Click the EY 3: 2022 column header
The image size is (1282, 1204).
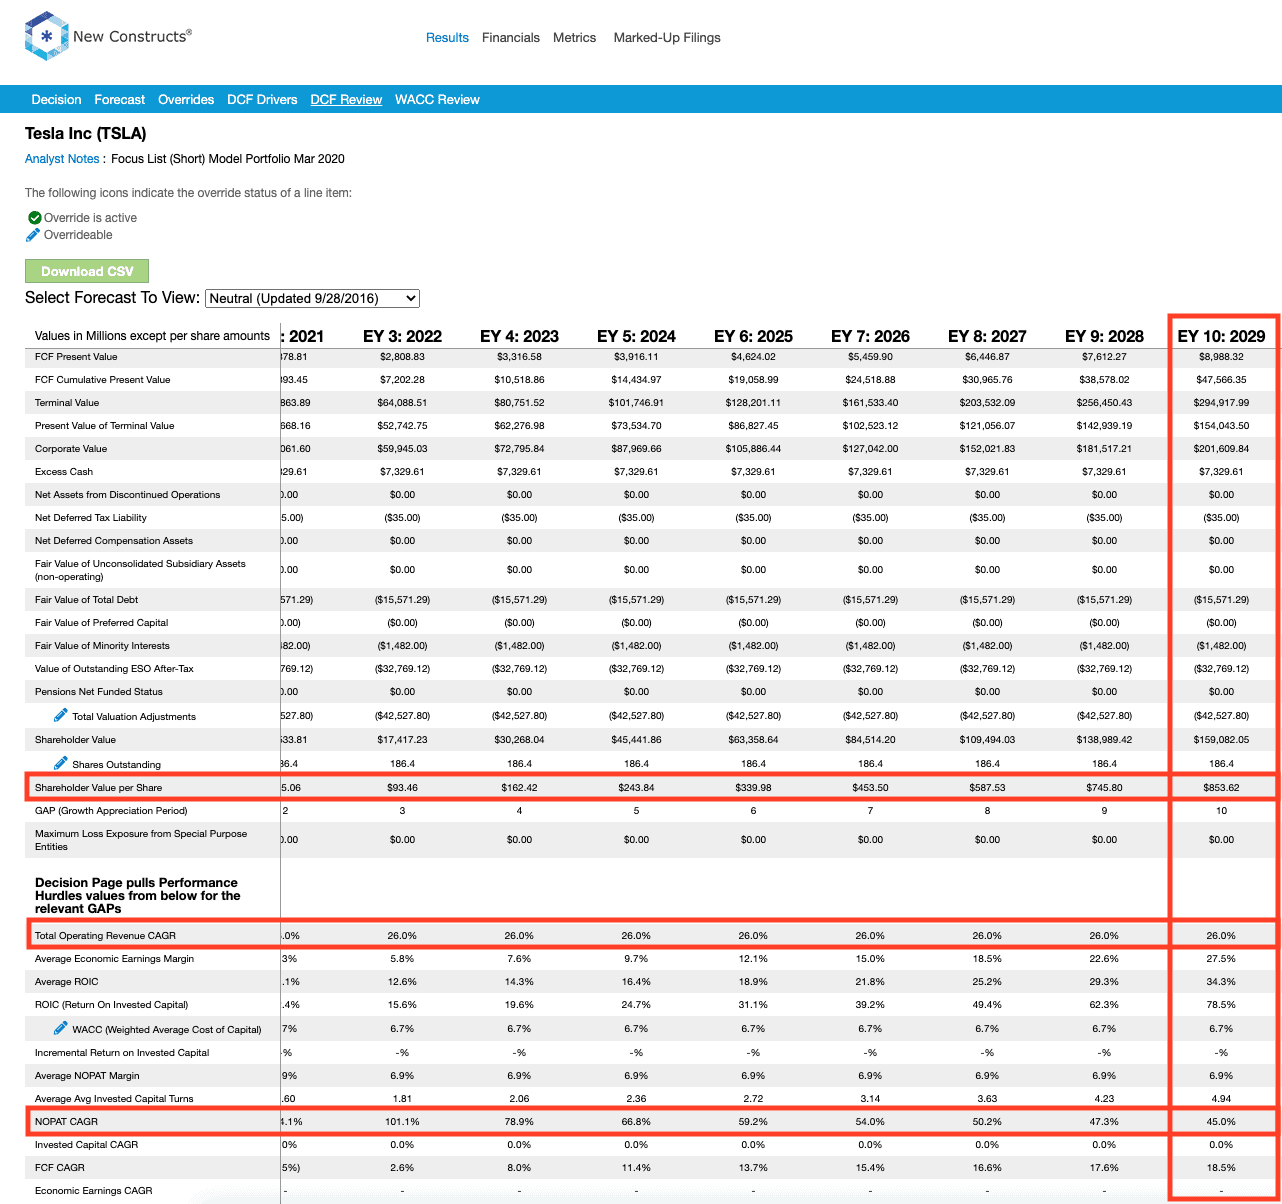pos(402,336)
